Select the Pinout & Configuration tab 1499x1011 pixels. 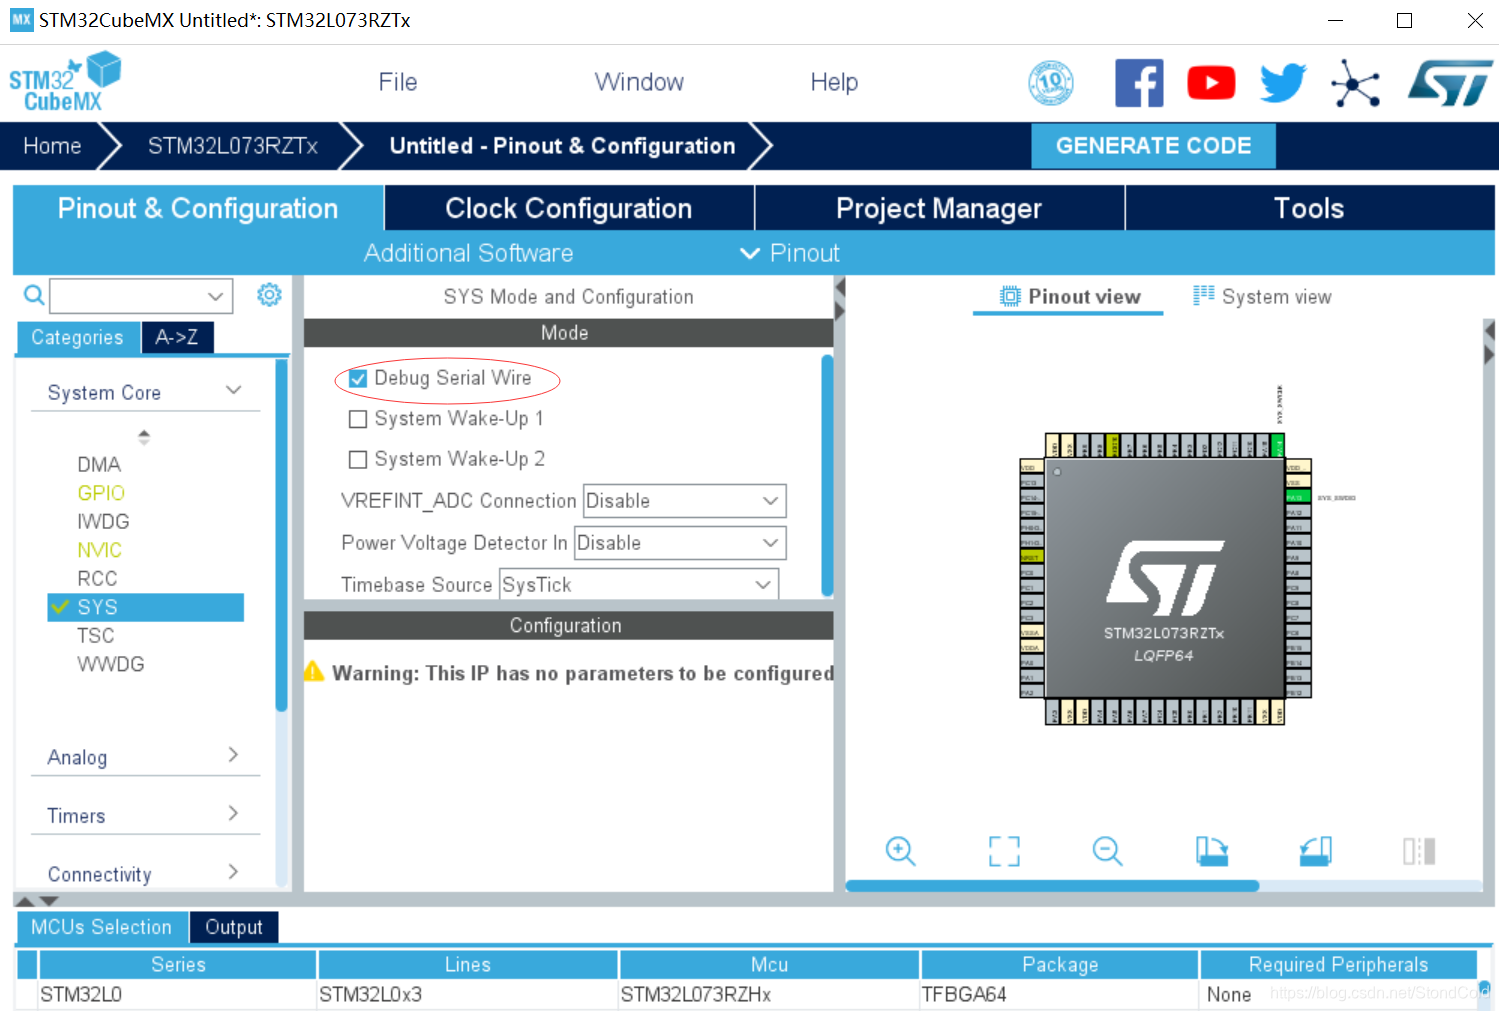click(198, 208)
